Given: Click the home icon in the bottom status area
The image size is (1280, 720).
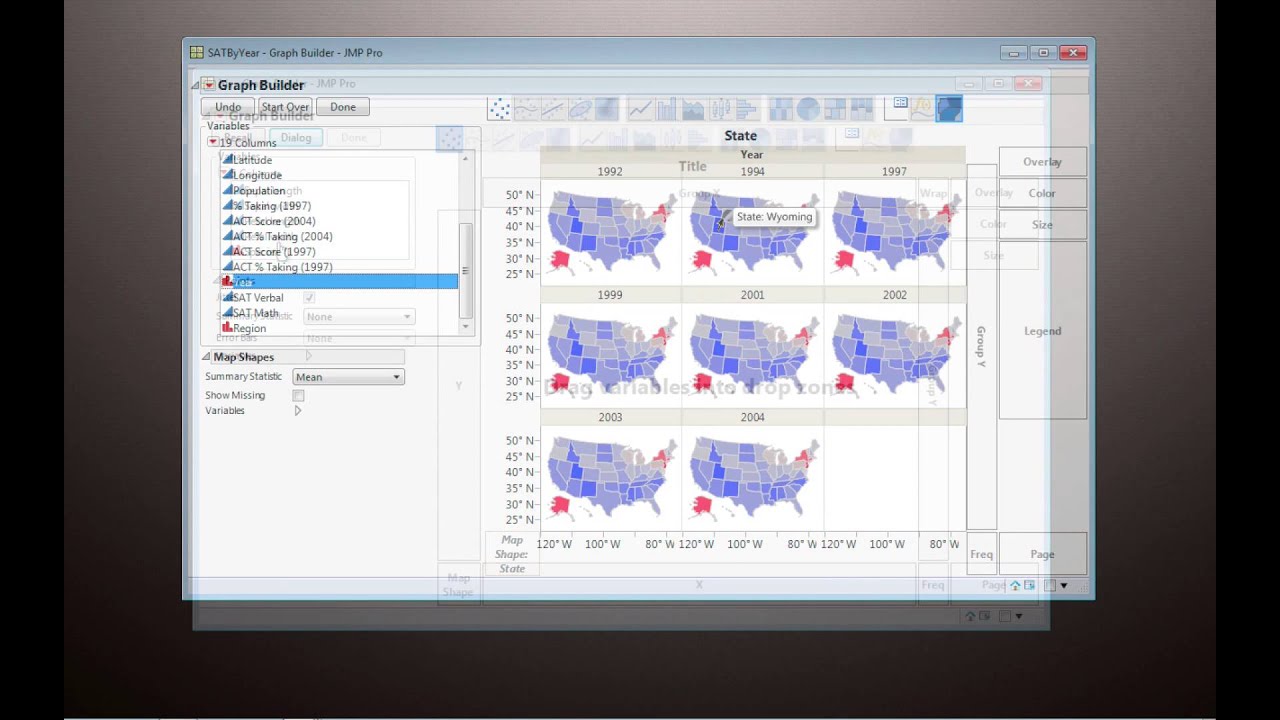Looking at the screenshot, I should coord(1015,585).
